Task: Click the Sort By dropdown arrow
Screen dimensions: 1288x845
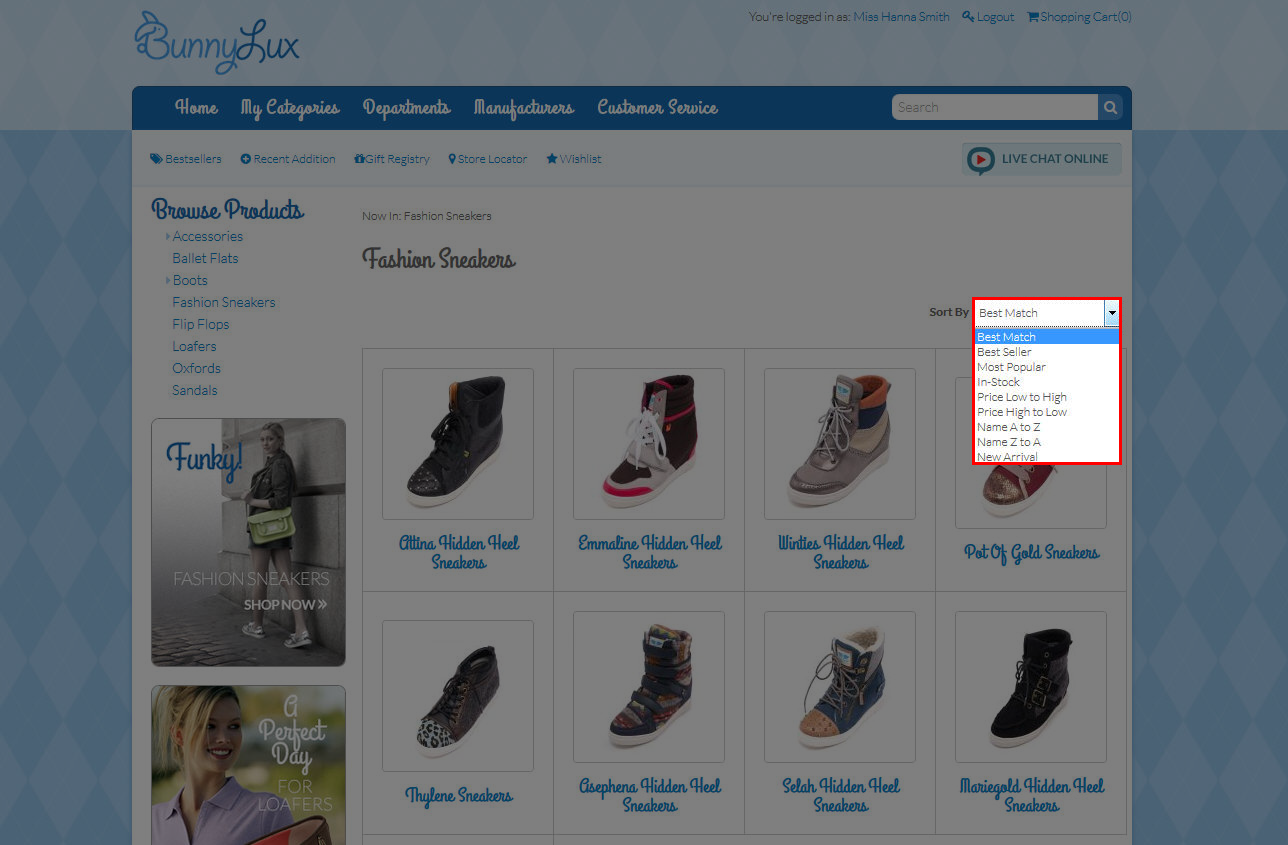Action: [1111, 313]
